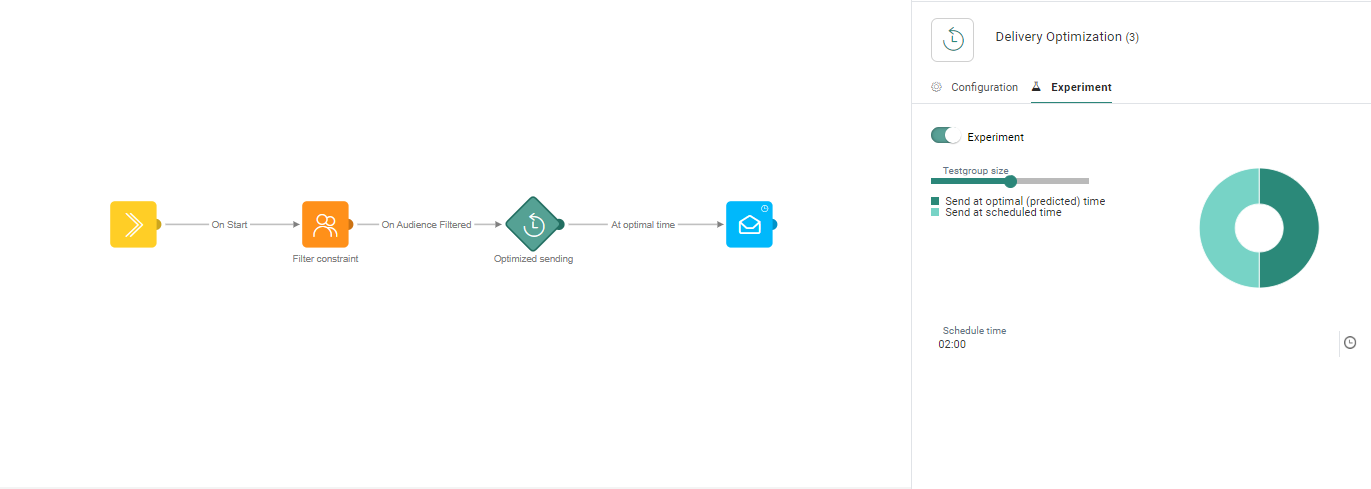Click the Start node output port
1371x489 pixels.
click(157, 225)
